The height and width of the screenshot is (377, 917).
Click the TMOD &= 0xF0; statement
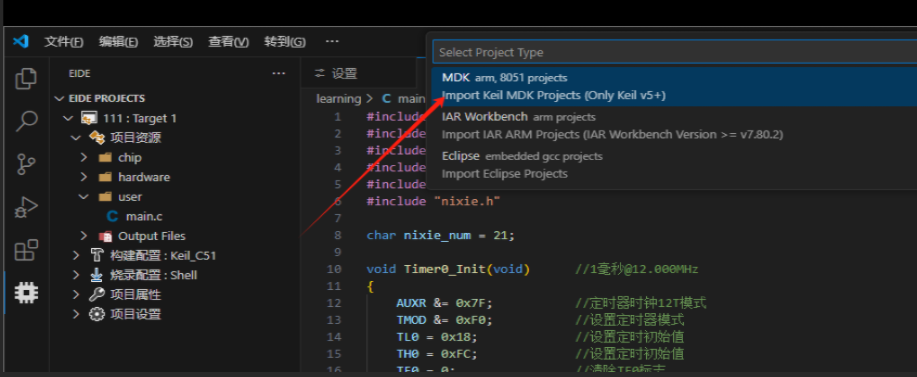pos(444,320)
